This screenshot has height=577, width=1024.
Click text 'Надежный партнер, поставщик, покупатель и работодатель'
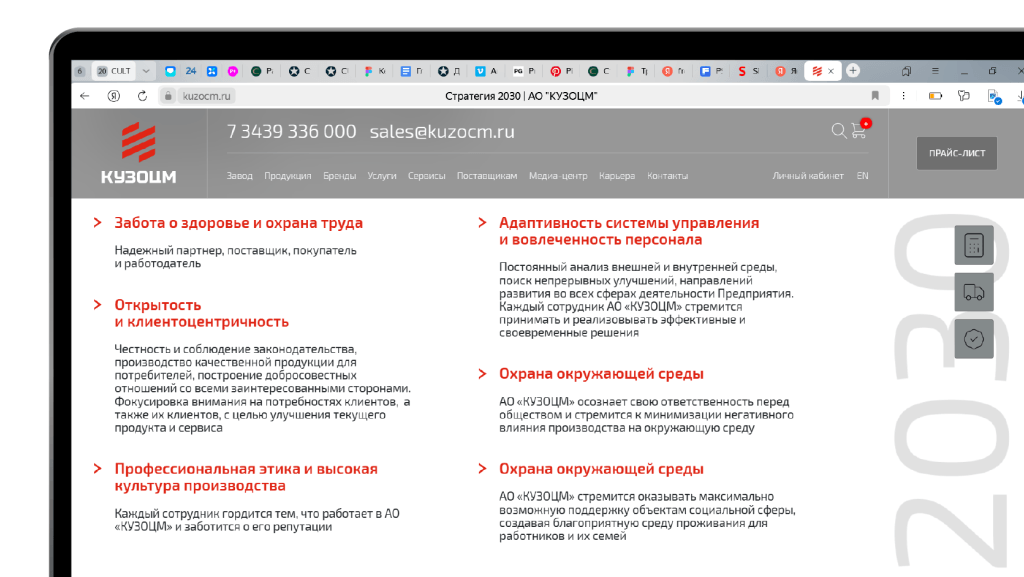pyautogui.click(x=235, y=257)
